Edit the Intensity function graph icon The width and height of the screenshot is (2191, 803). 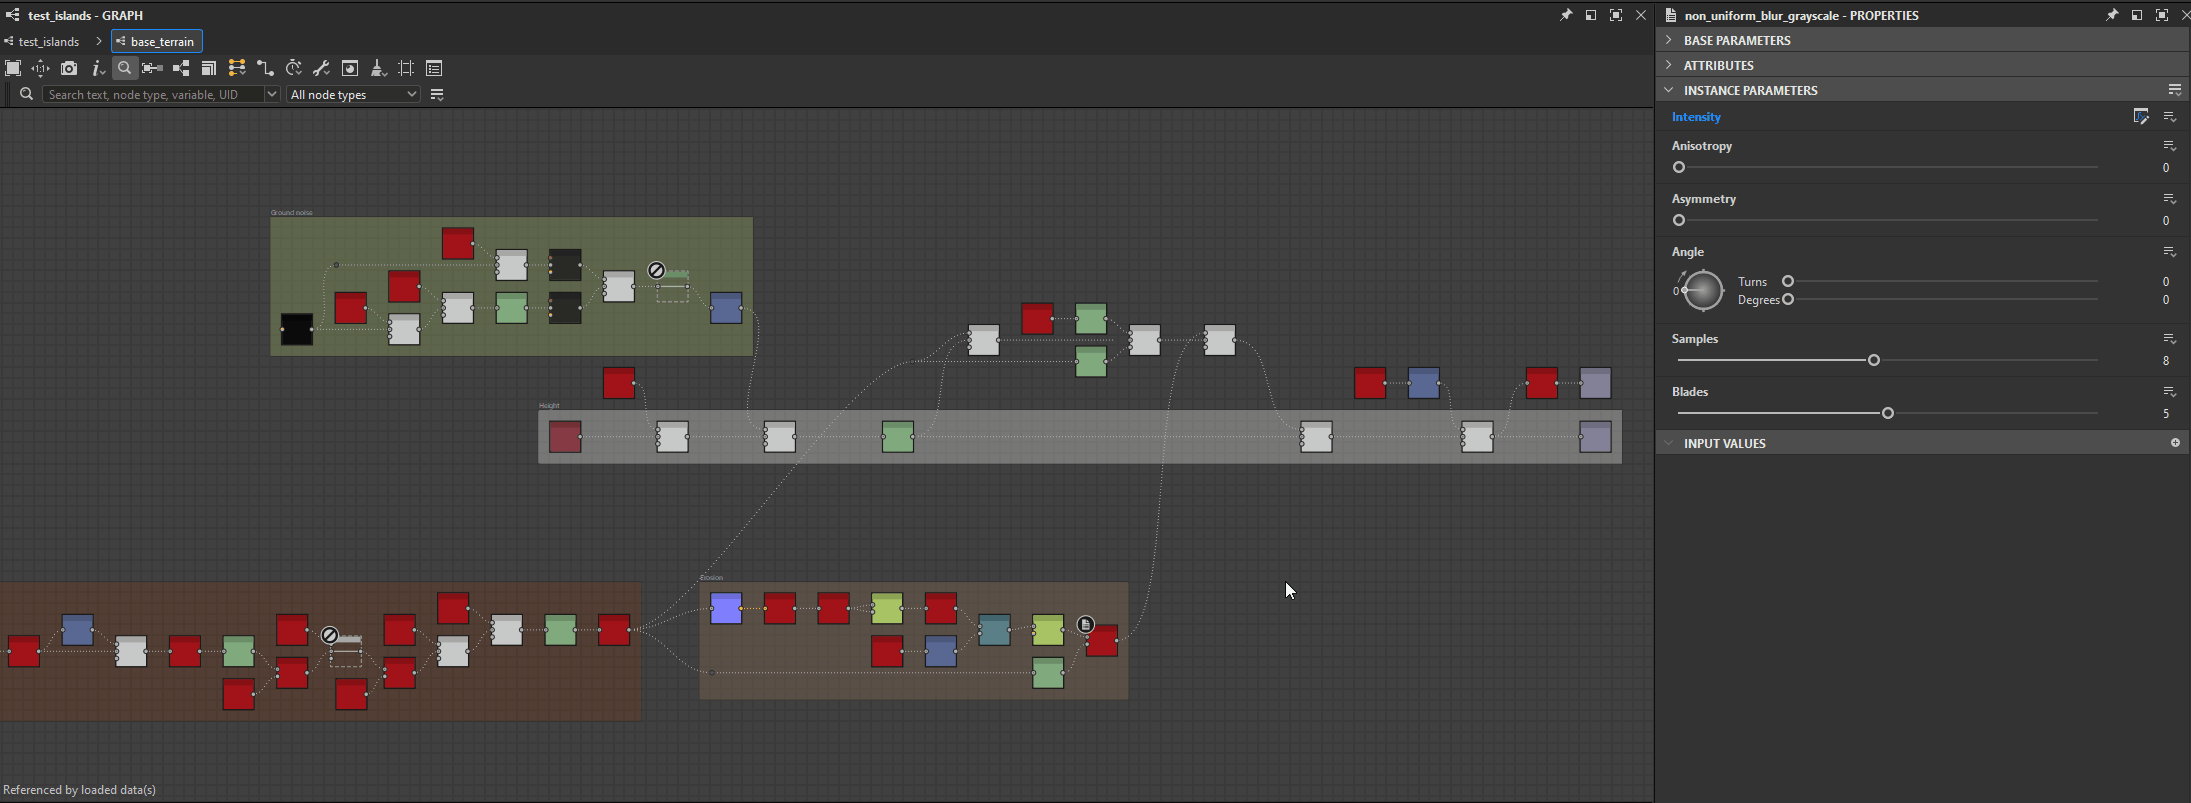(x=2141, y=117)
